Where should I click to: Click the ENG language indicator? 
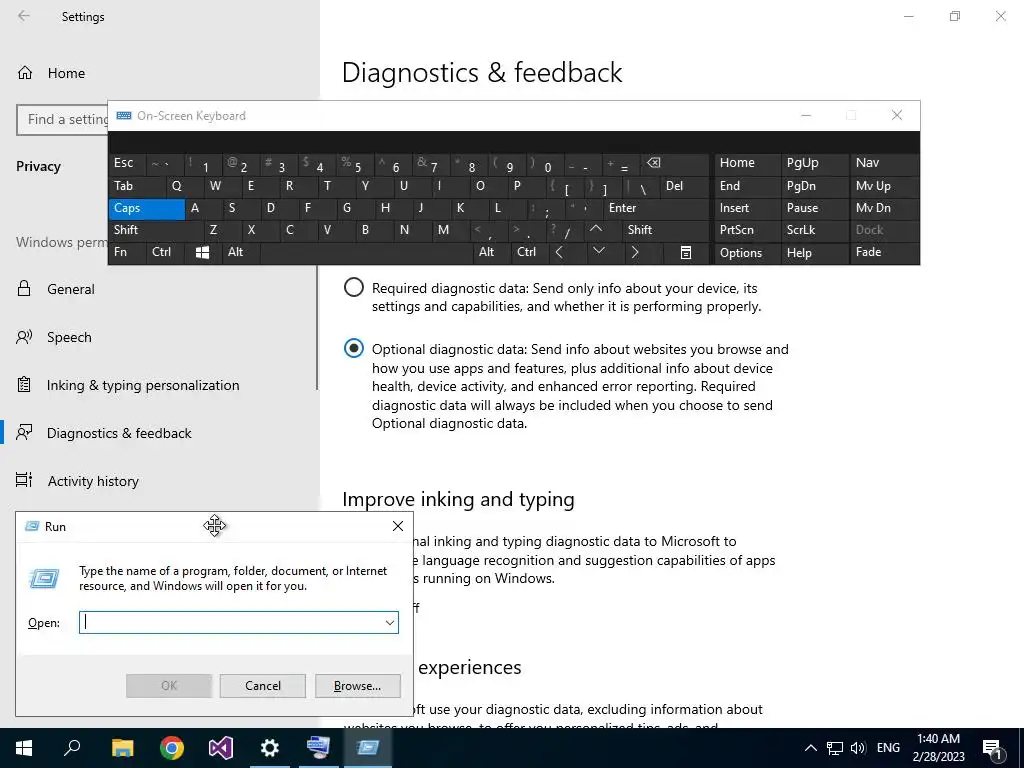click(x=888, y=748)
